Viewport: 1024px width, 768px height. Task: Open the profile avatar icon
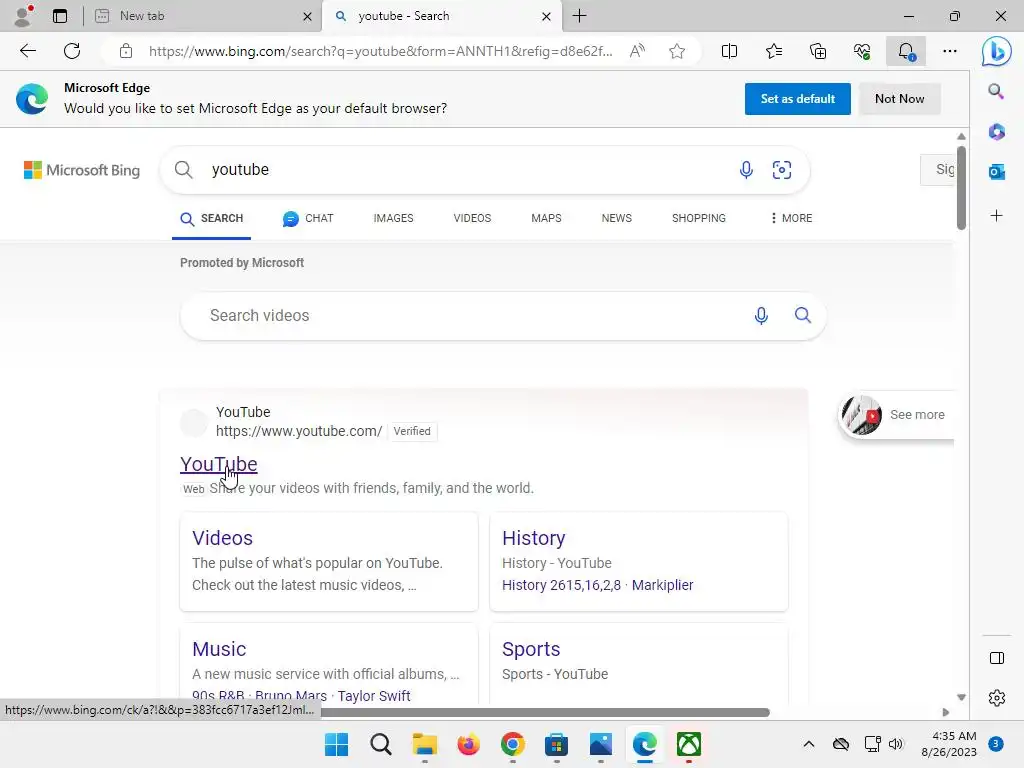pyautogui.click(x=23, y=16)
